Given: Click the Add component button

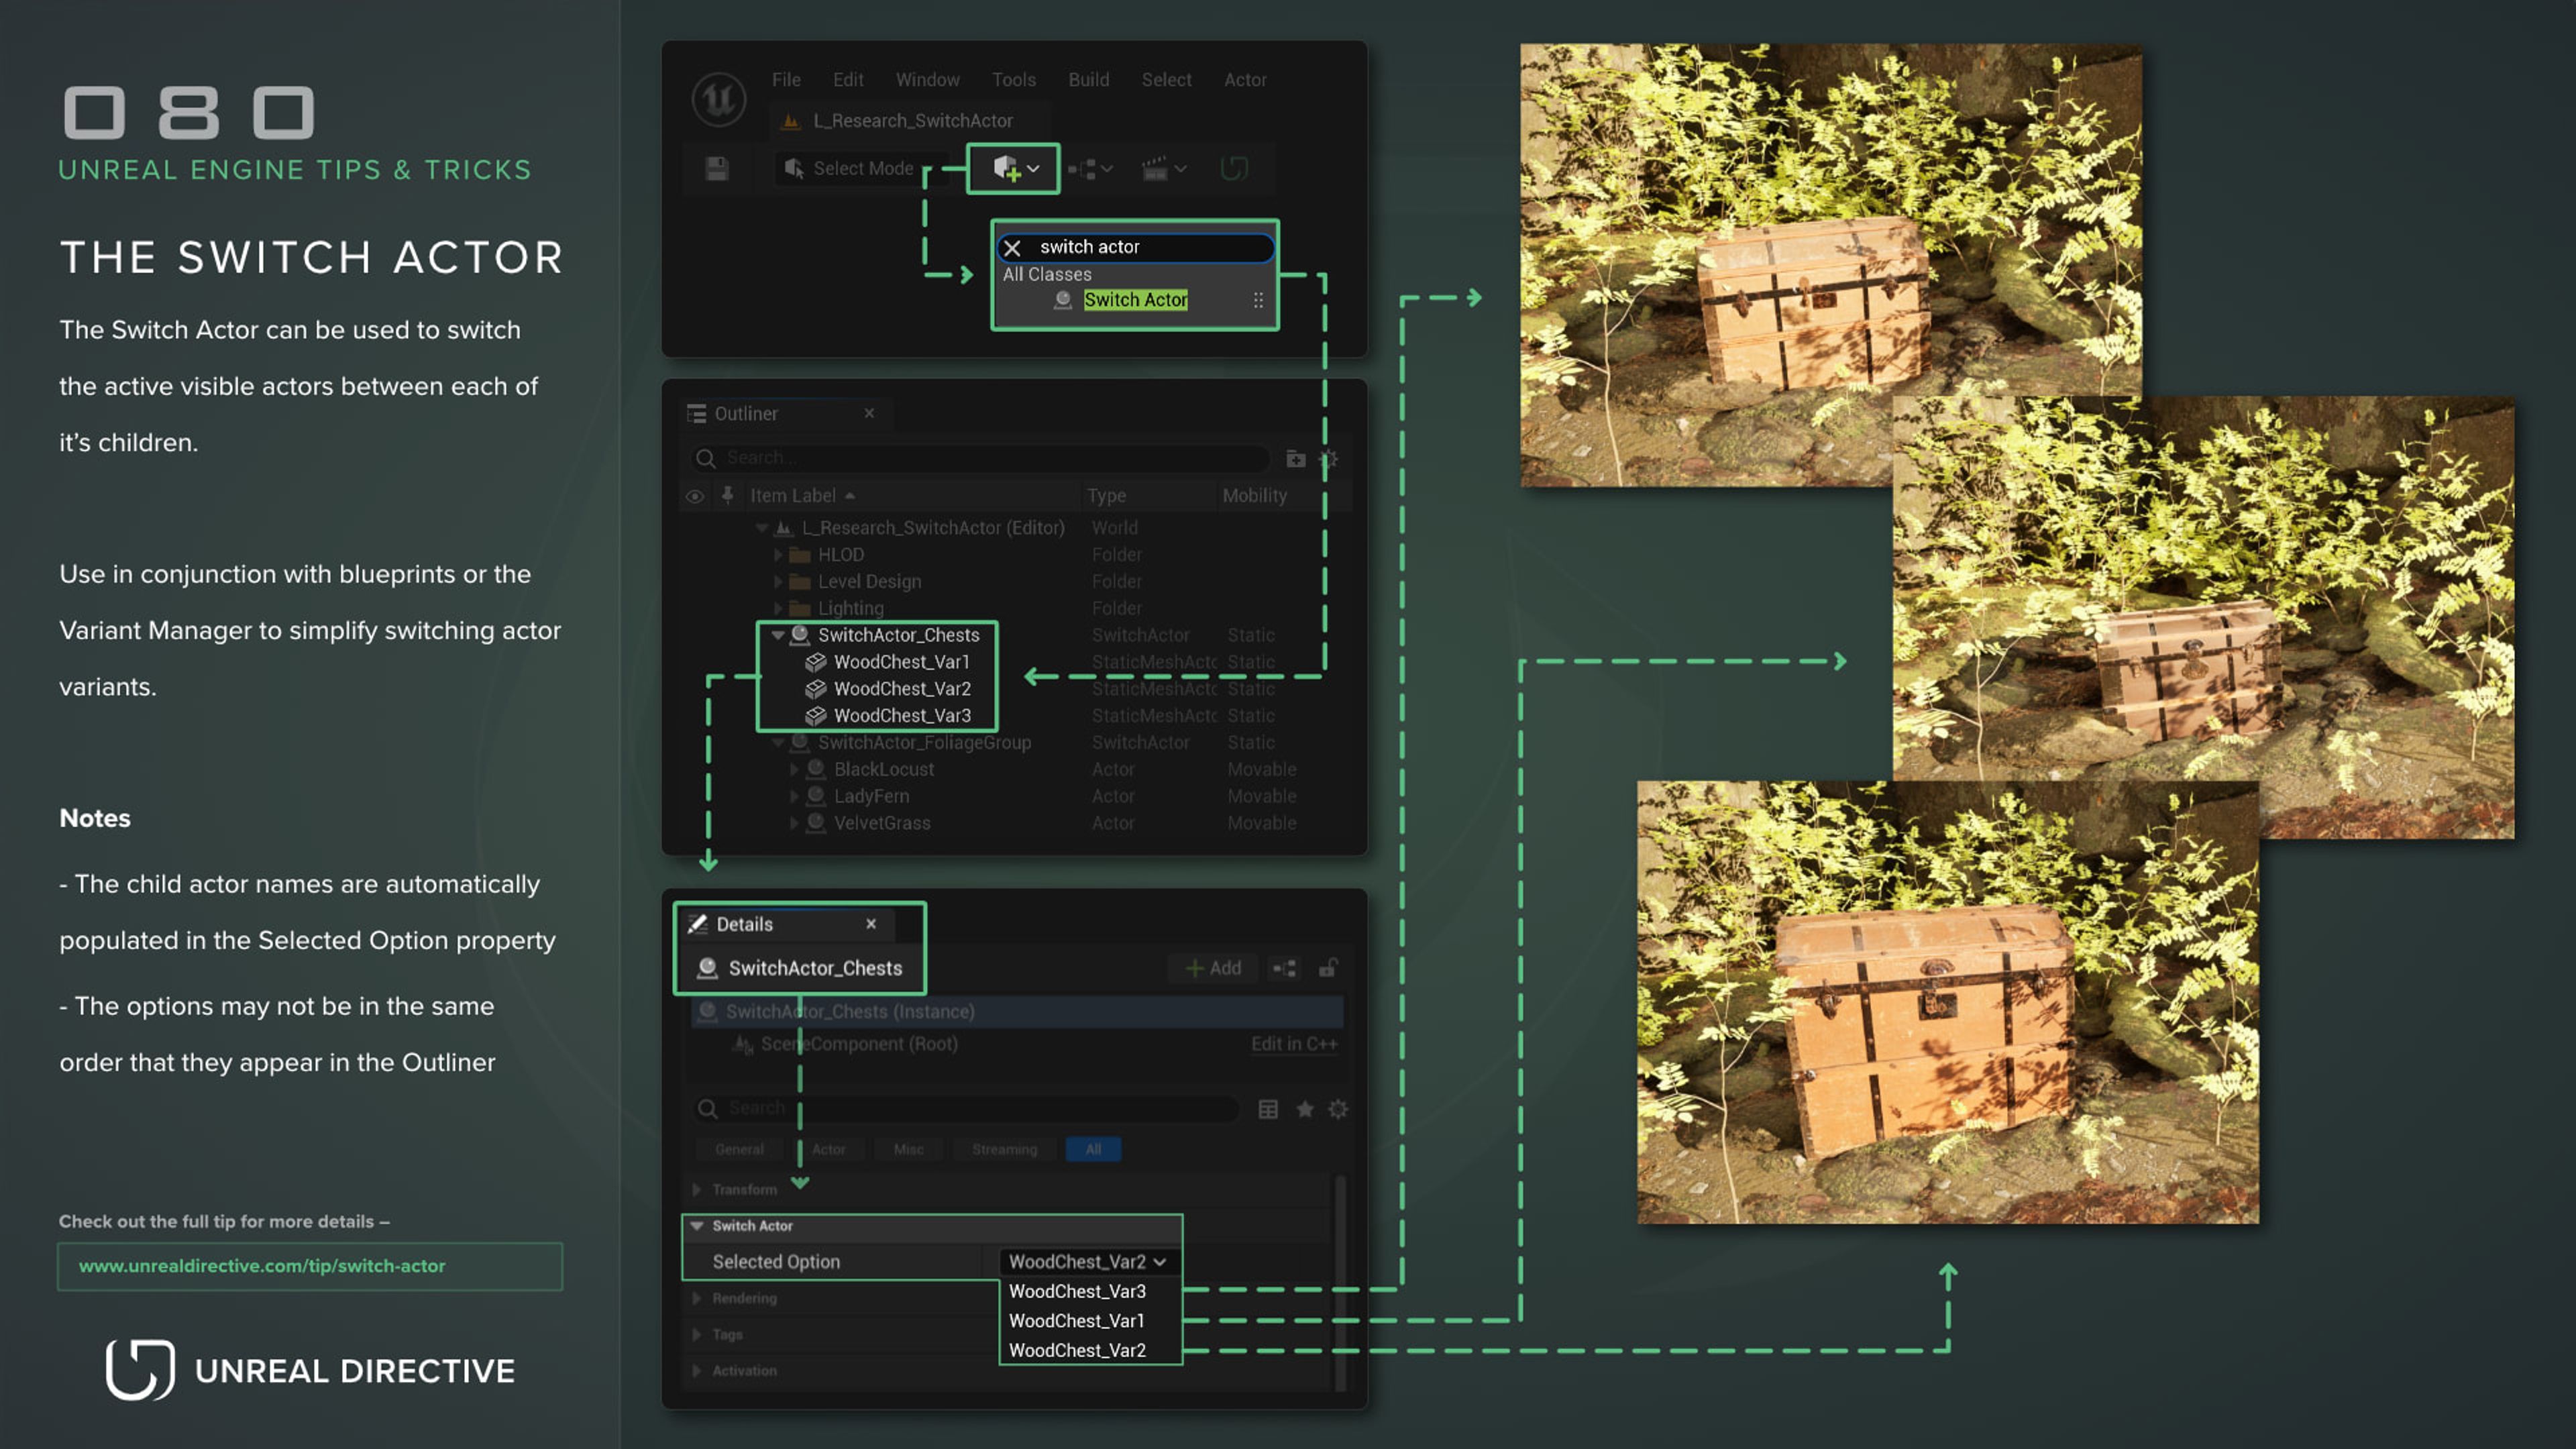Looking at the screenshot, I should pyautogui.click(x=1213, y=968).
